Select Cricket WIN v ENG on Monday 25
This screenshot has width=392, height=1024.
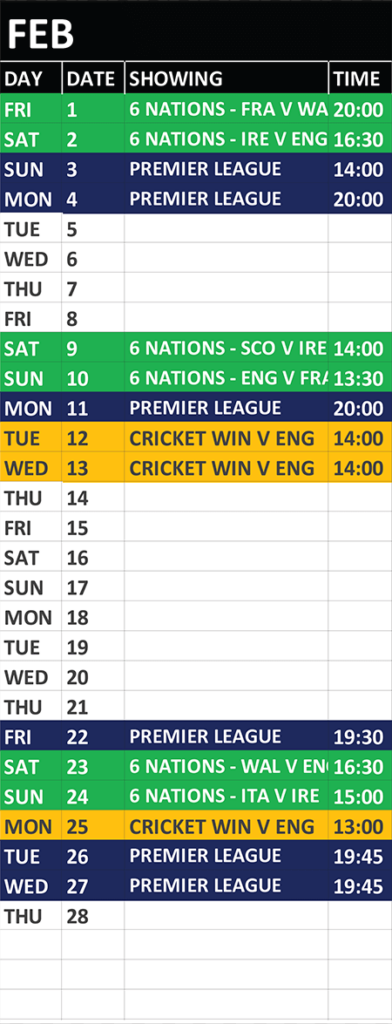[226, 827]
